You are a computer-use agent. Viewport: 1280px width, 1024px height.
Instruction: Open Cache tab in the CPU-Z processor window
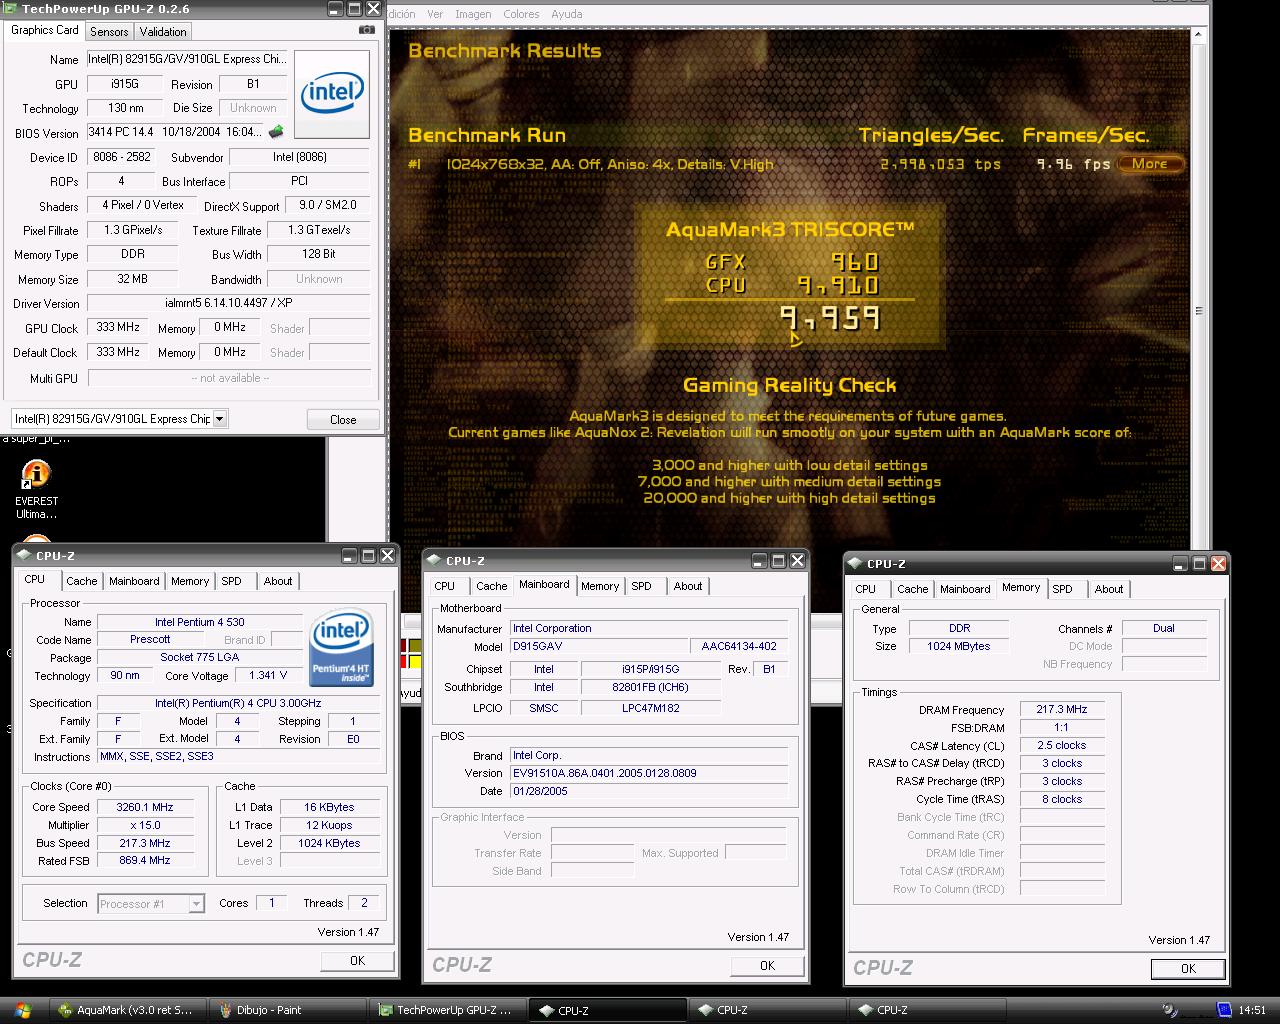pos(82,581)
